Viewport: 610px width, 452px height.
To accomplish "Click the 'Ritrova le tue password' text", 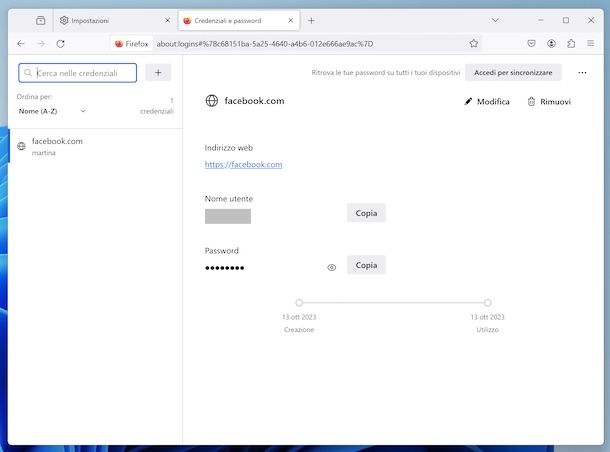I will coord(386,73).
